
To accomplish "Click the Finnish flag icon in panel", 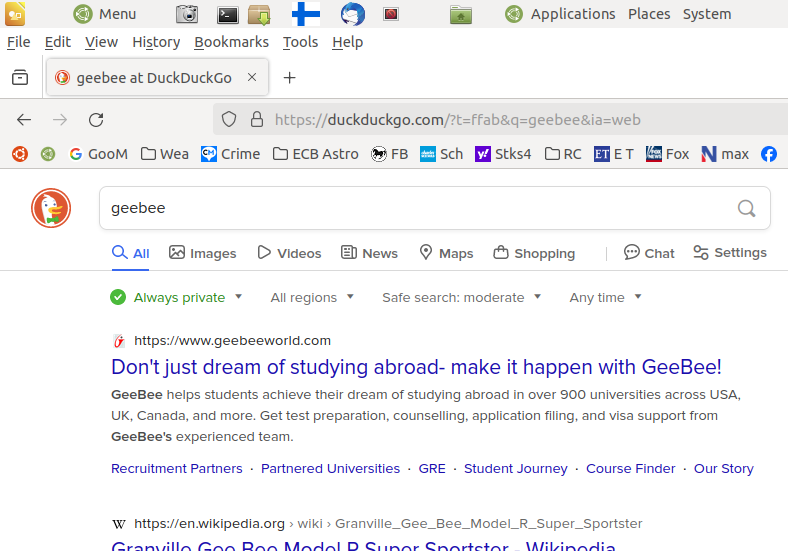I will (306, 14).
